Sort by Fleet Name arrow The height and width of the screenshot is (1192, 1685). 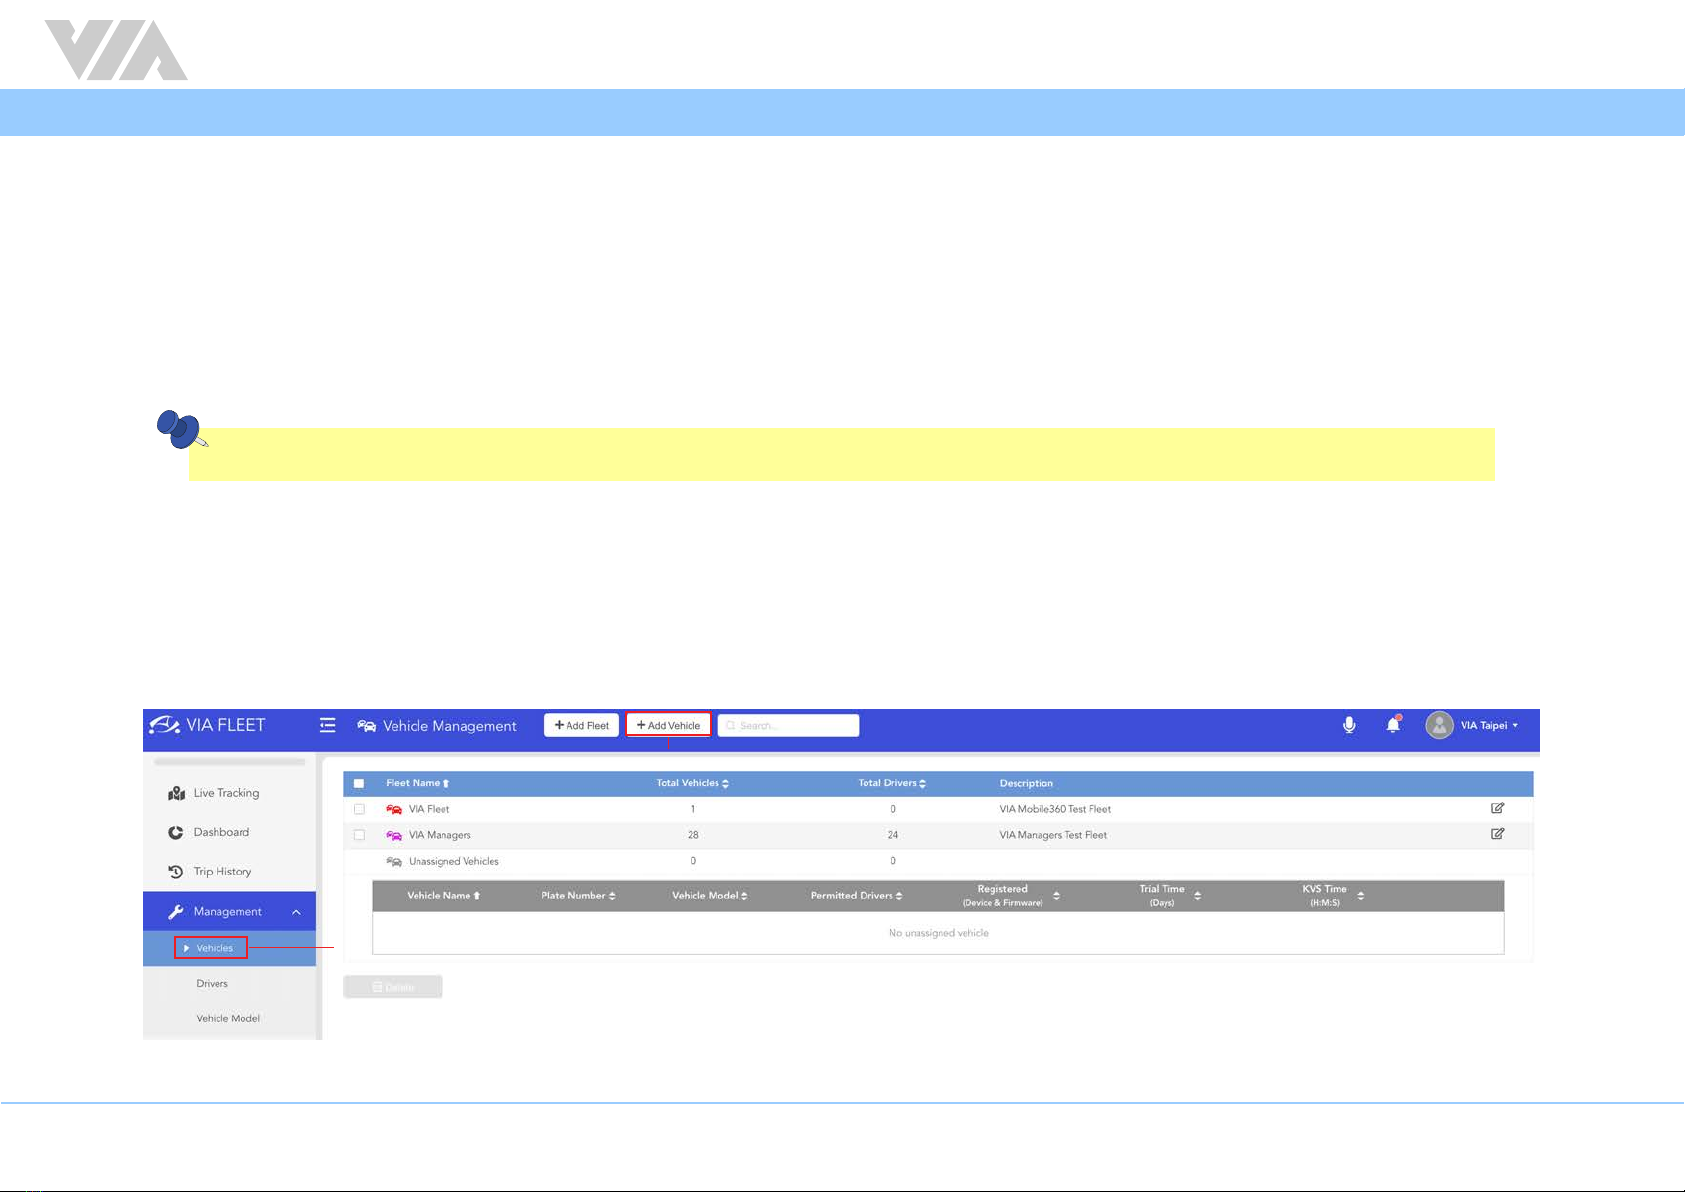click(x=446, y=783)
